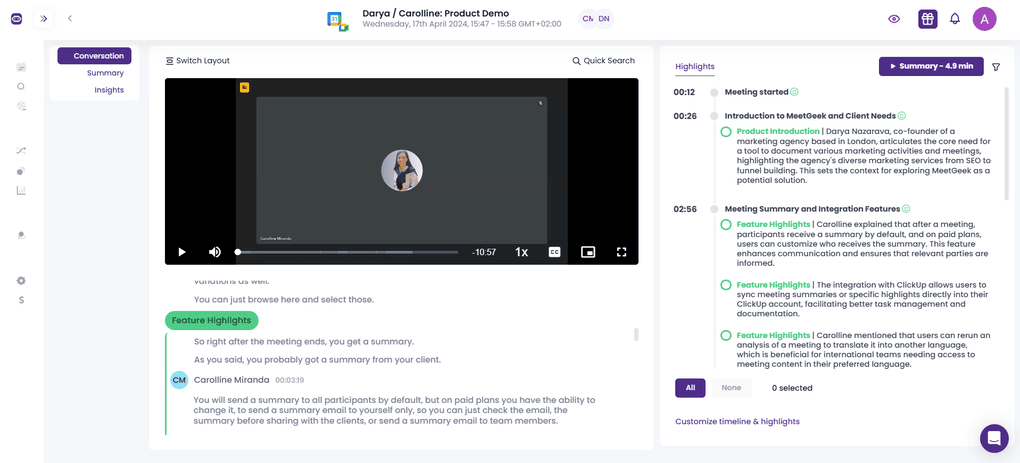Open the gift rewards button

(x=928, y=19)
